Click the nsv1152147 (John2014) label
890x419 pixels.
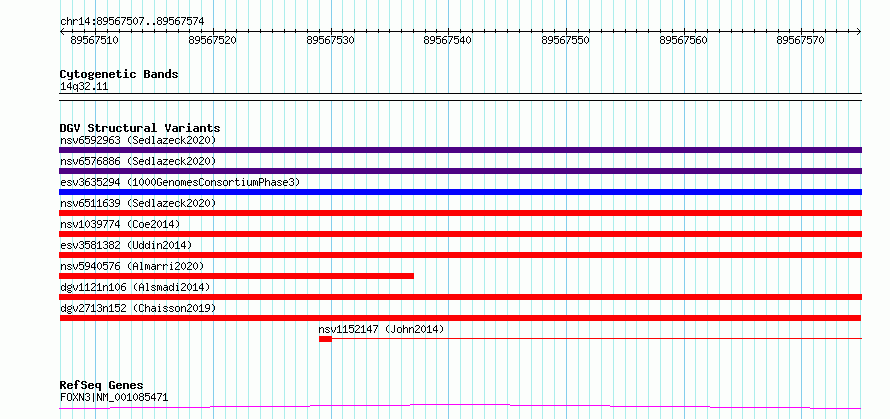pyautogui.click(x=381, y=329)
